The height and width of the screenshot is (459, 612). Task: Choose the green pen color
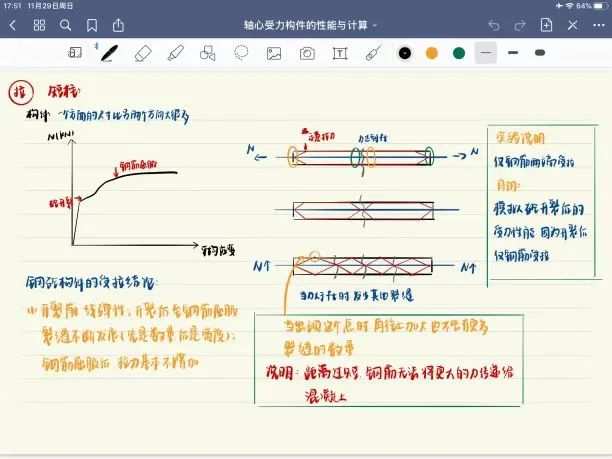(459, 53)
